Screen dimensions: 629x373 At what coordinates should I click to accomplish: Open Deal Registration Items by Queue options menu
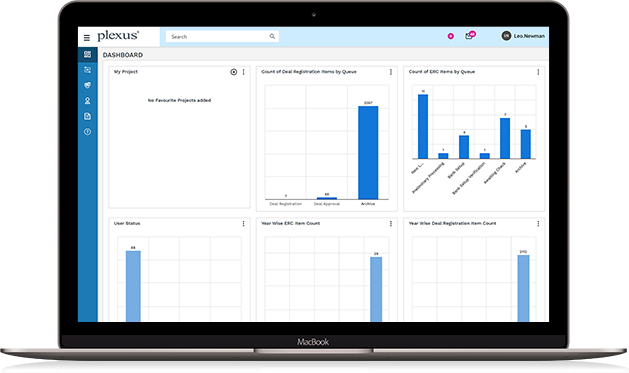click(391, 72)
